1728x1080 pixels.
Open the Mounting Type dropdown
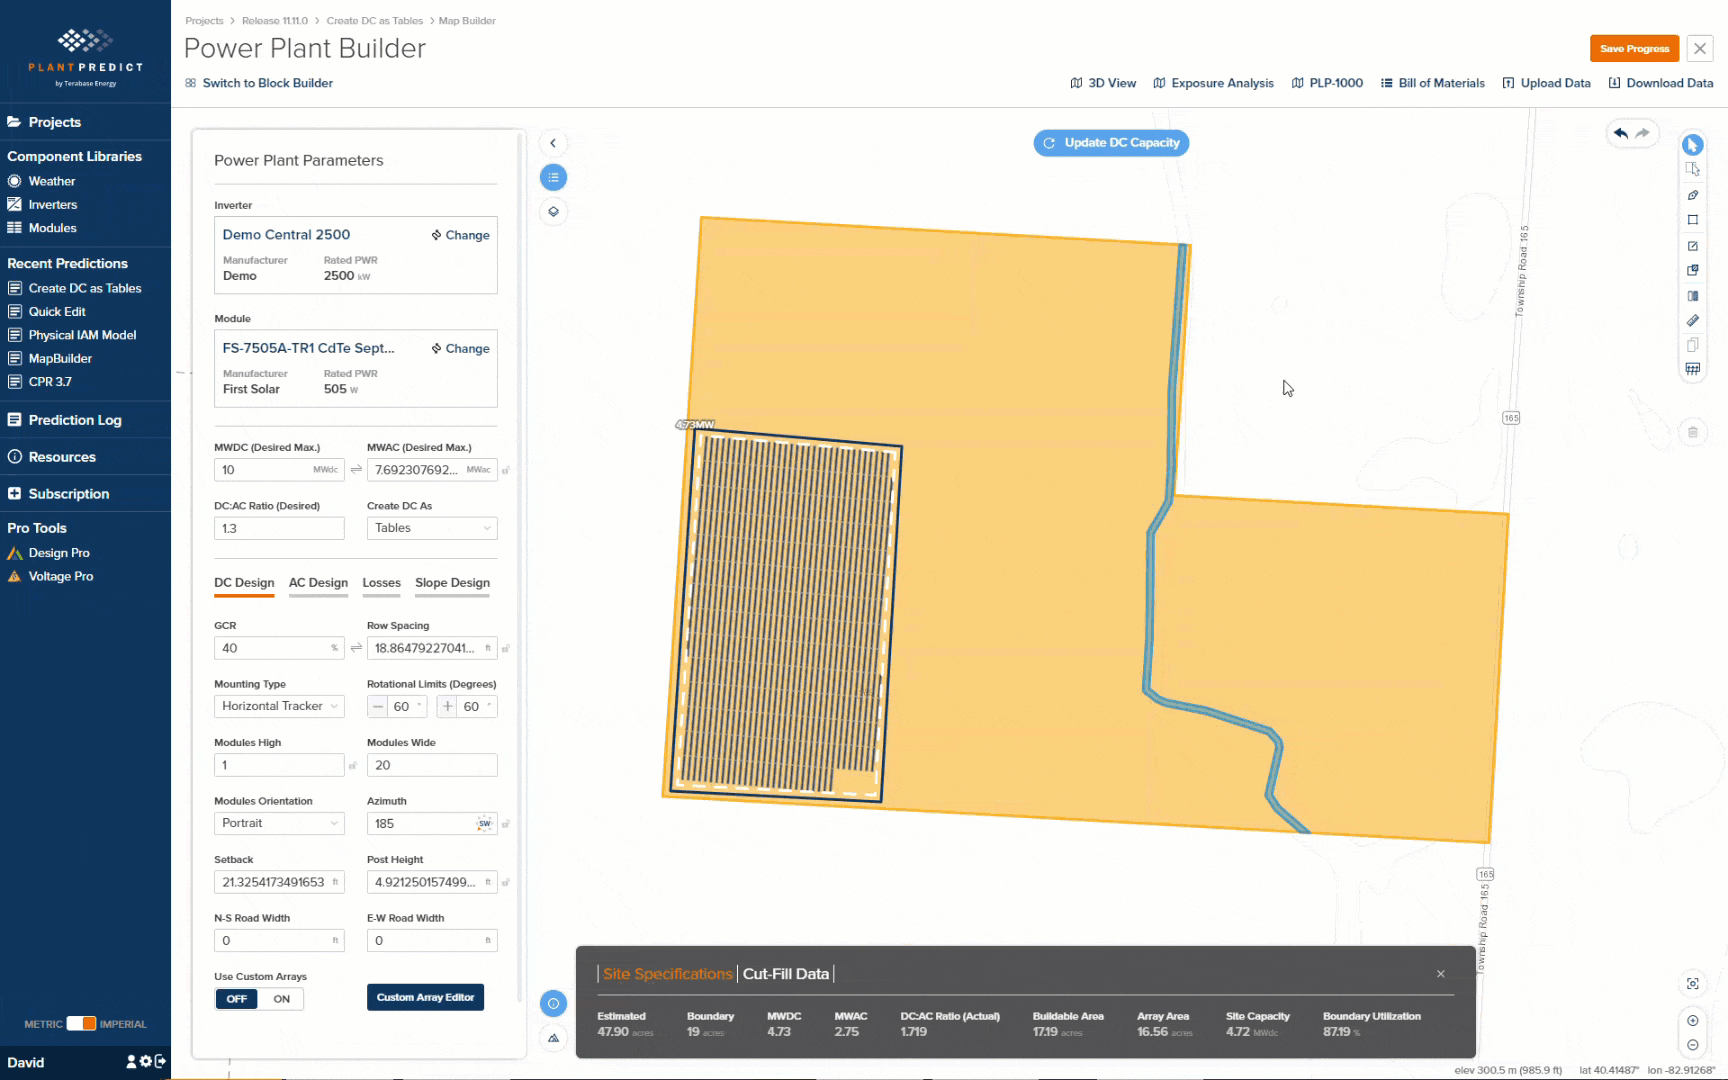tap(279, 706)
